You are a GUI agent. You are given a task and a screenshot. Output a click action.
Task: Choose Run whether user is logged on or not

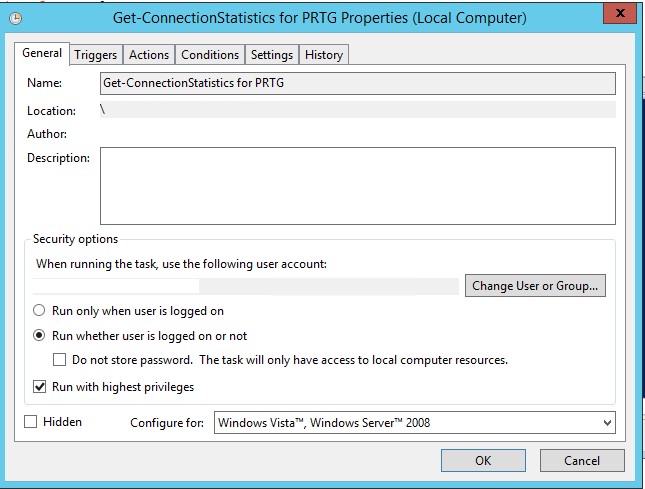(41, 336)
